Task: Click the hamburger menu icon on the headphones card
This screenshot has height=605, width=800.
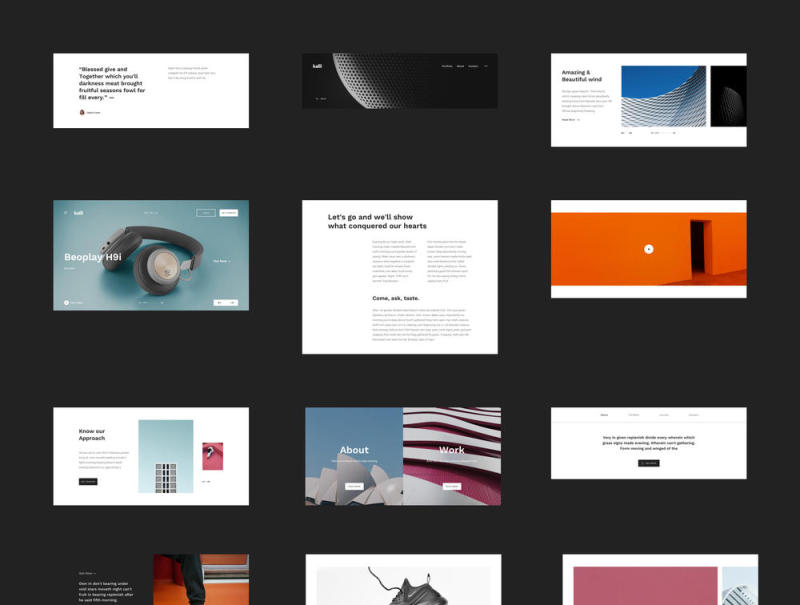Action: click(66, 212)
